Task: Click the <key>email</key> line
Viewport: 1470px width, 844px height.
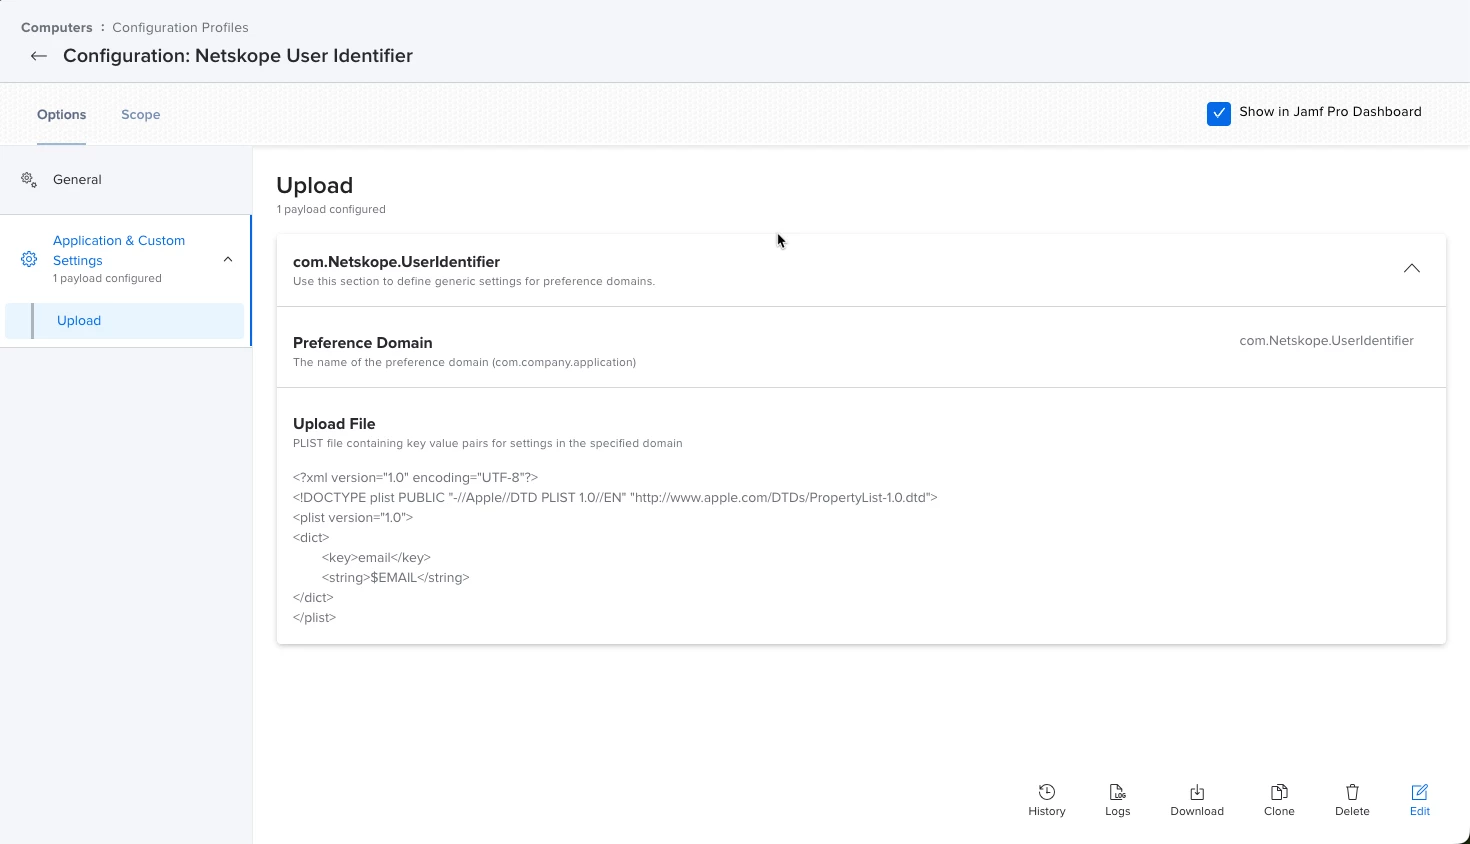Action: tap(376, 558)
